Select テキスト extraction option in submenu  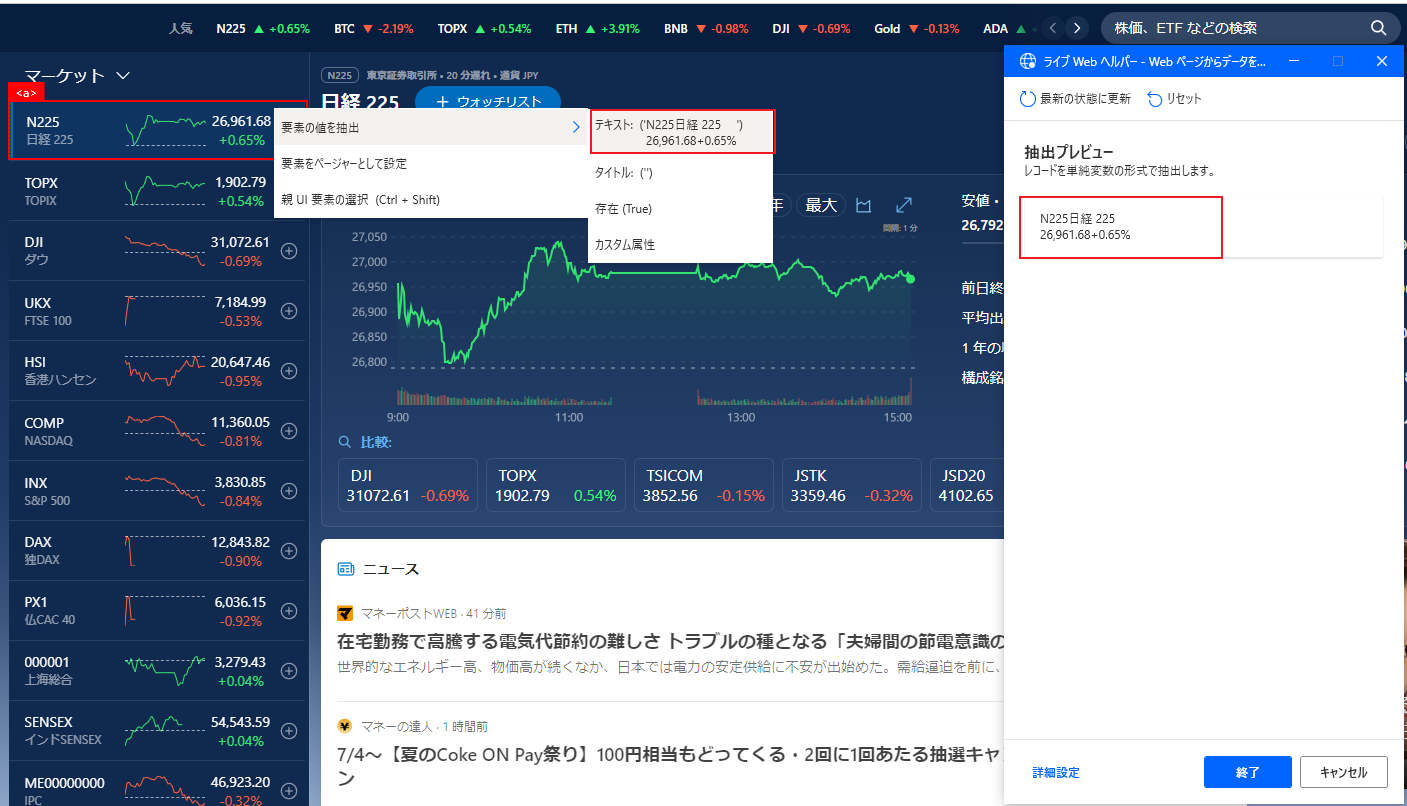coord(682,132)
